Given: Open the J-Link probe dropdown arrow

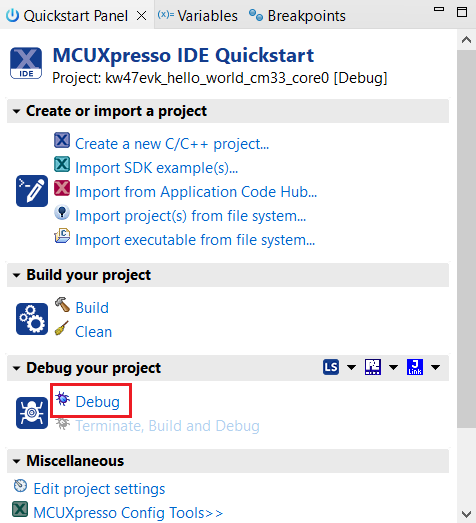Looking at the screenshot, I should tap(435, 368).
